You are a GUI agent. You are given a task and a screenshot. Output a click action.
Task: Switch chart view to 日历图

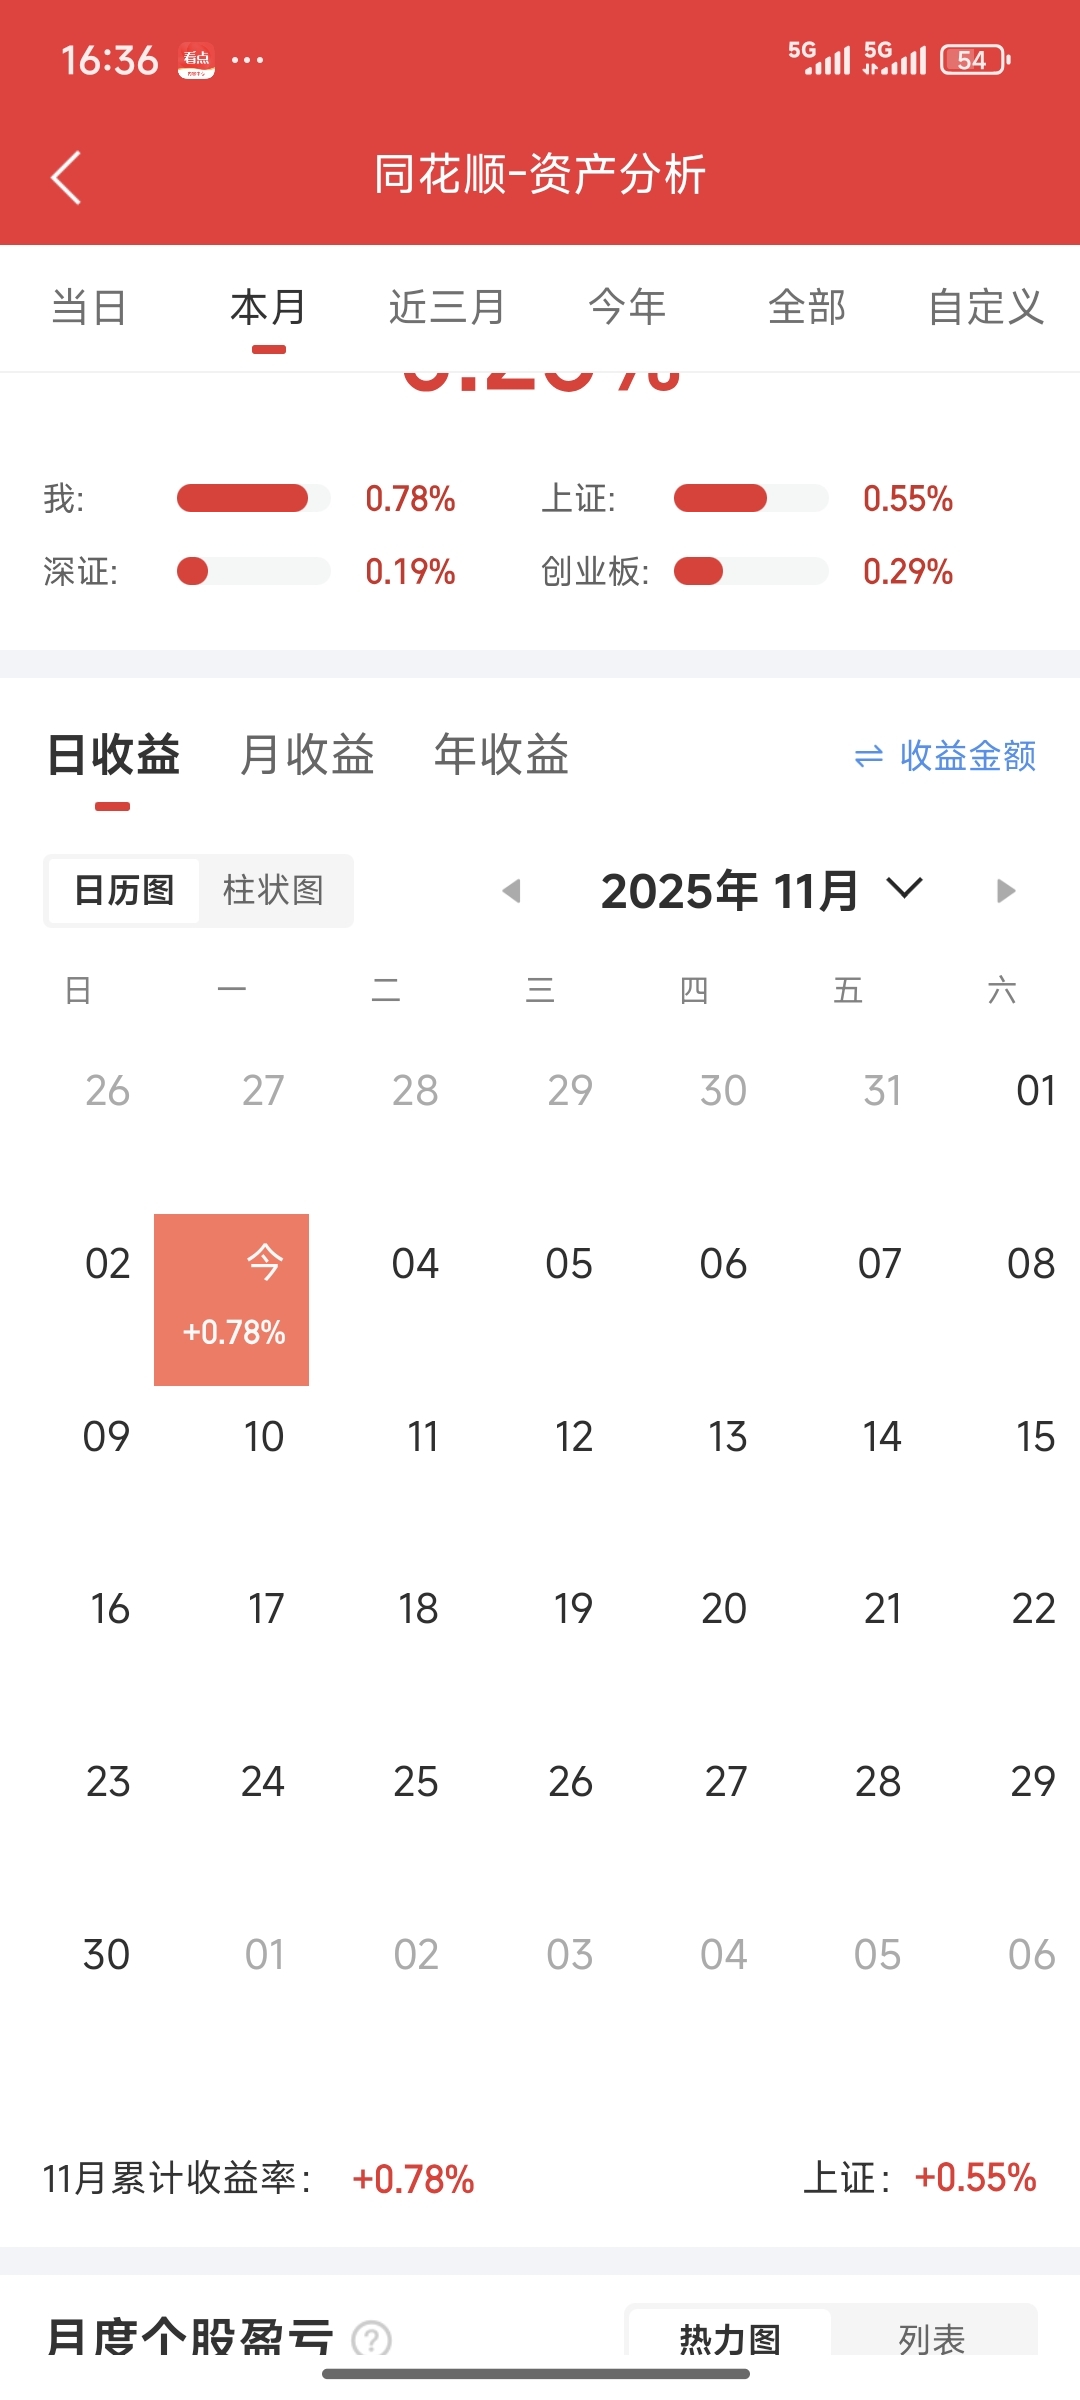(x=124, y=890)
